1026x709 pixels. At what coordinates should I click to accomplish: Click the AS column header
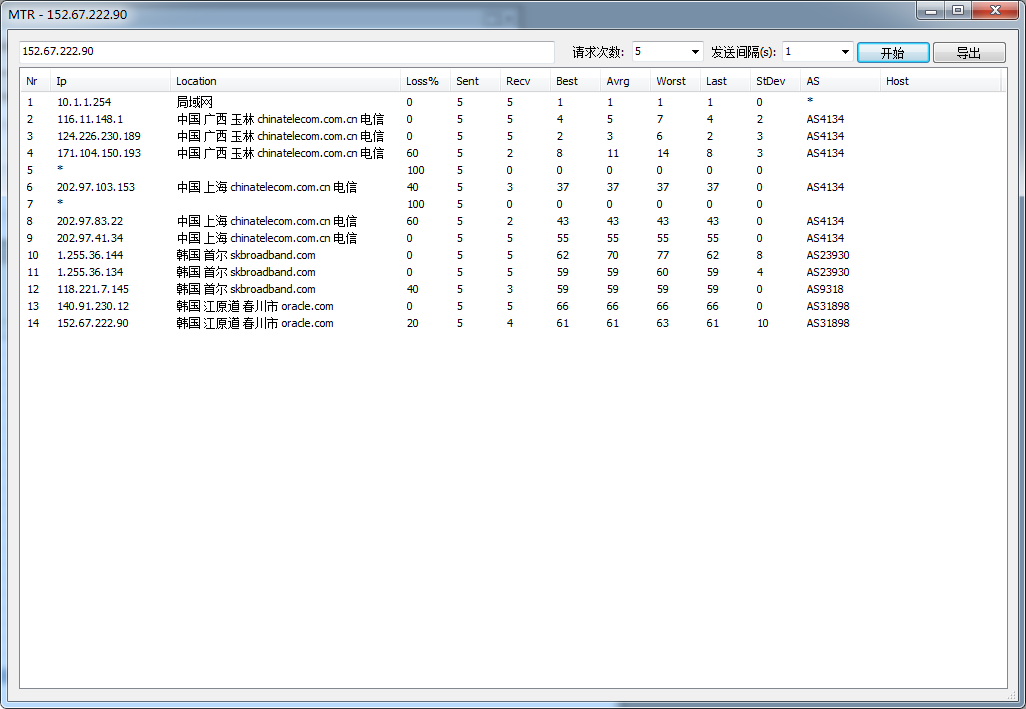tap(840, 81)
